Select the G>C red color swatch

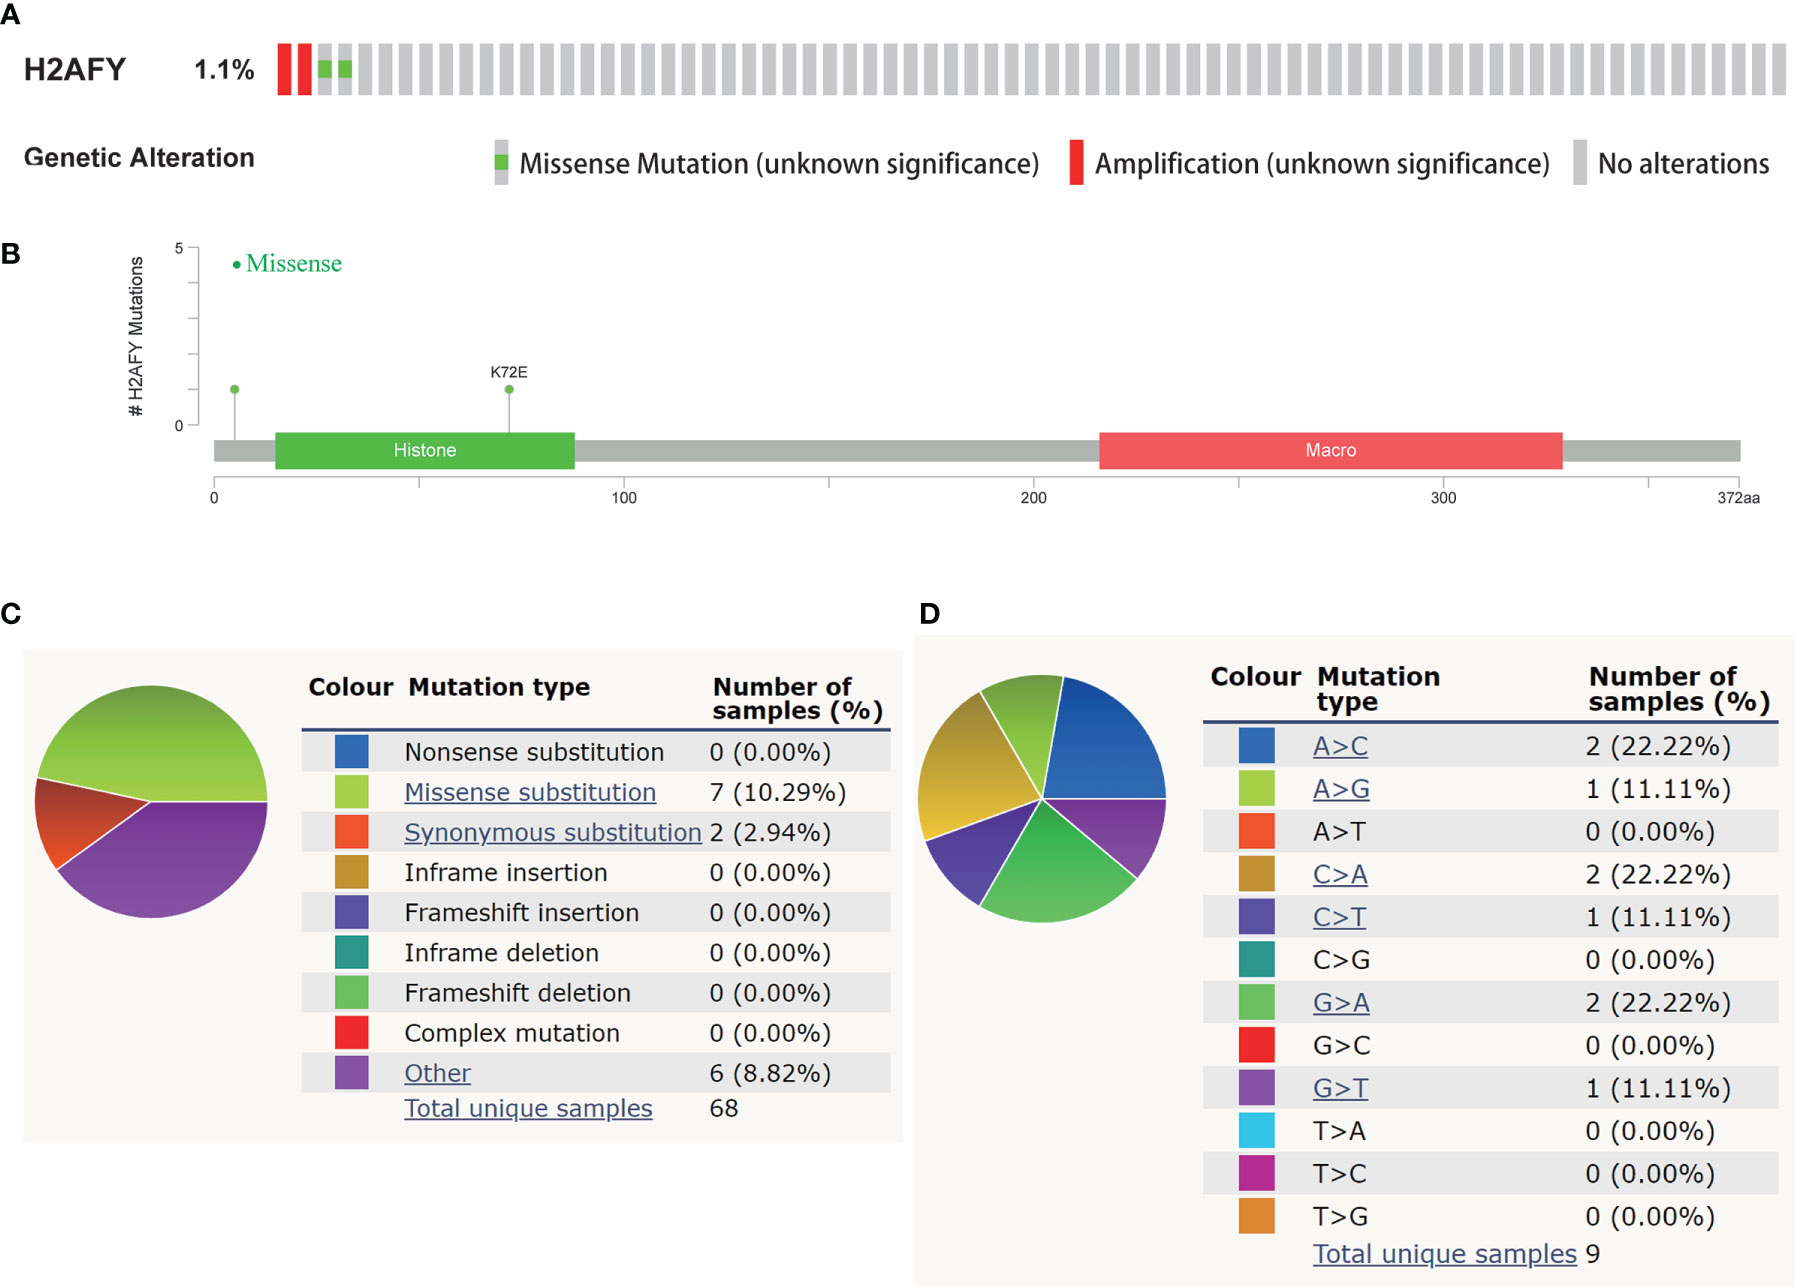point(1256,1044)
